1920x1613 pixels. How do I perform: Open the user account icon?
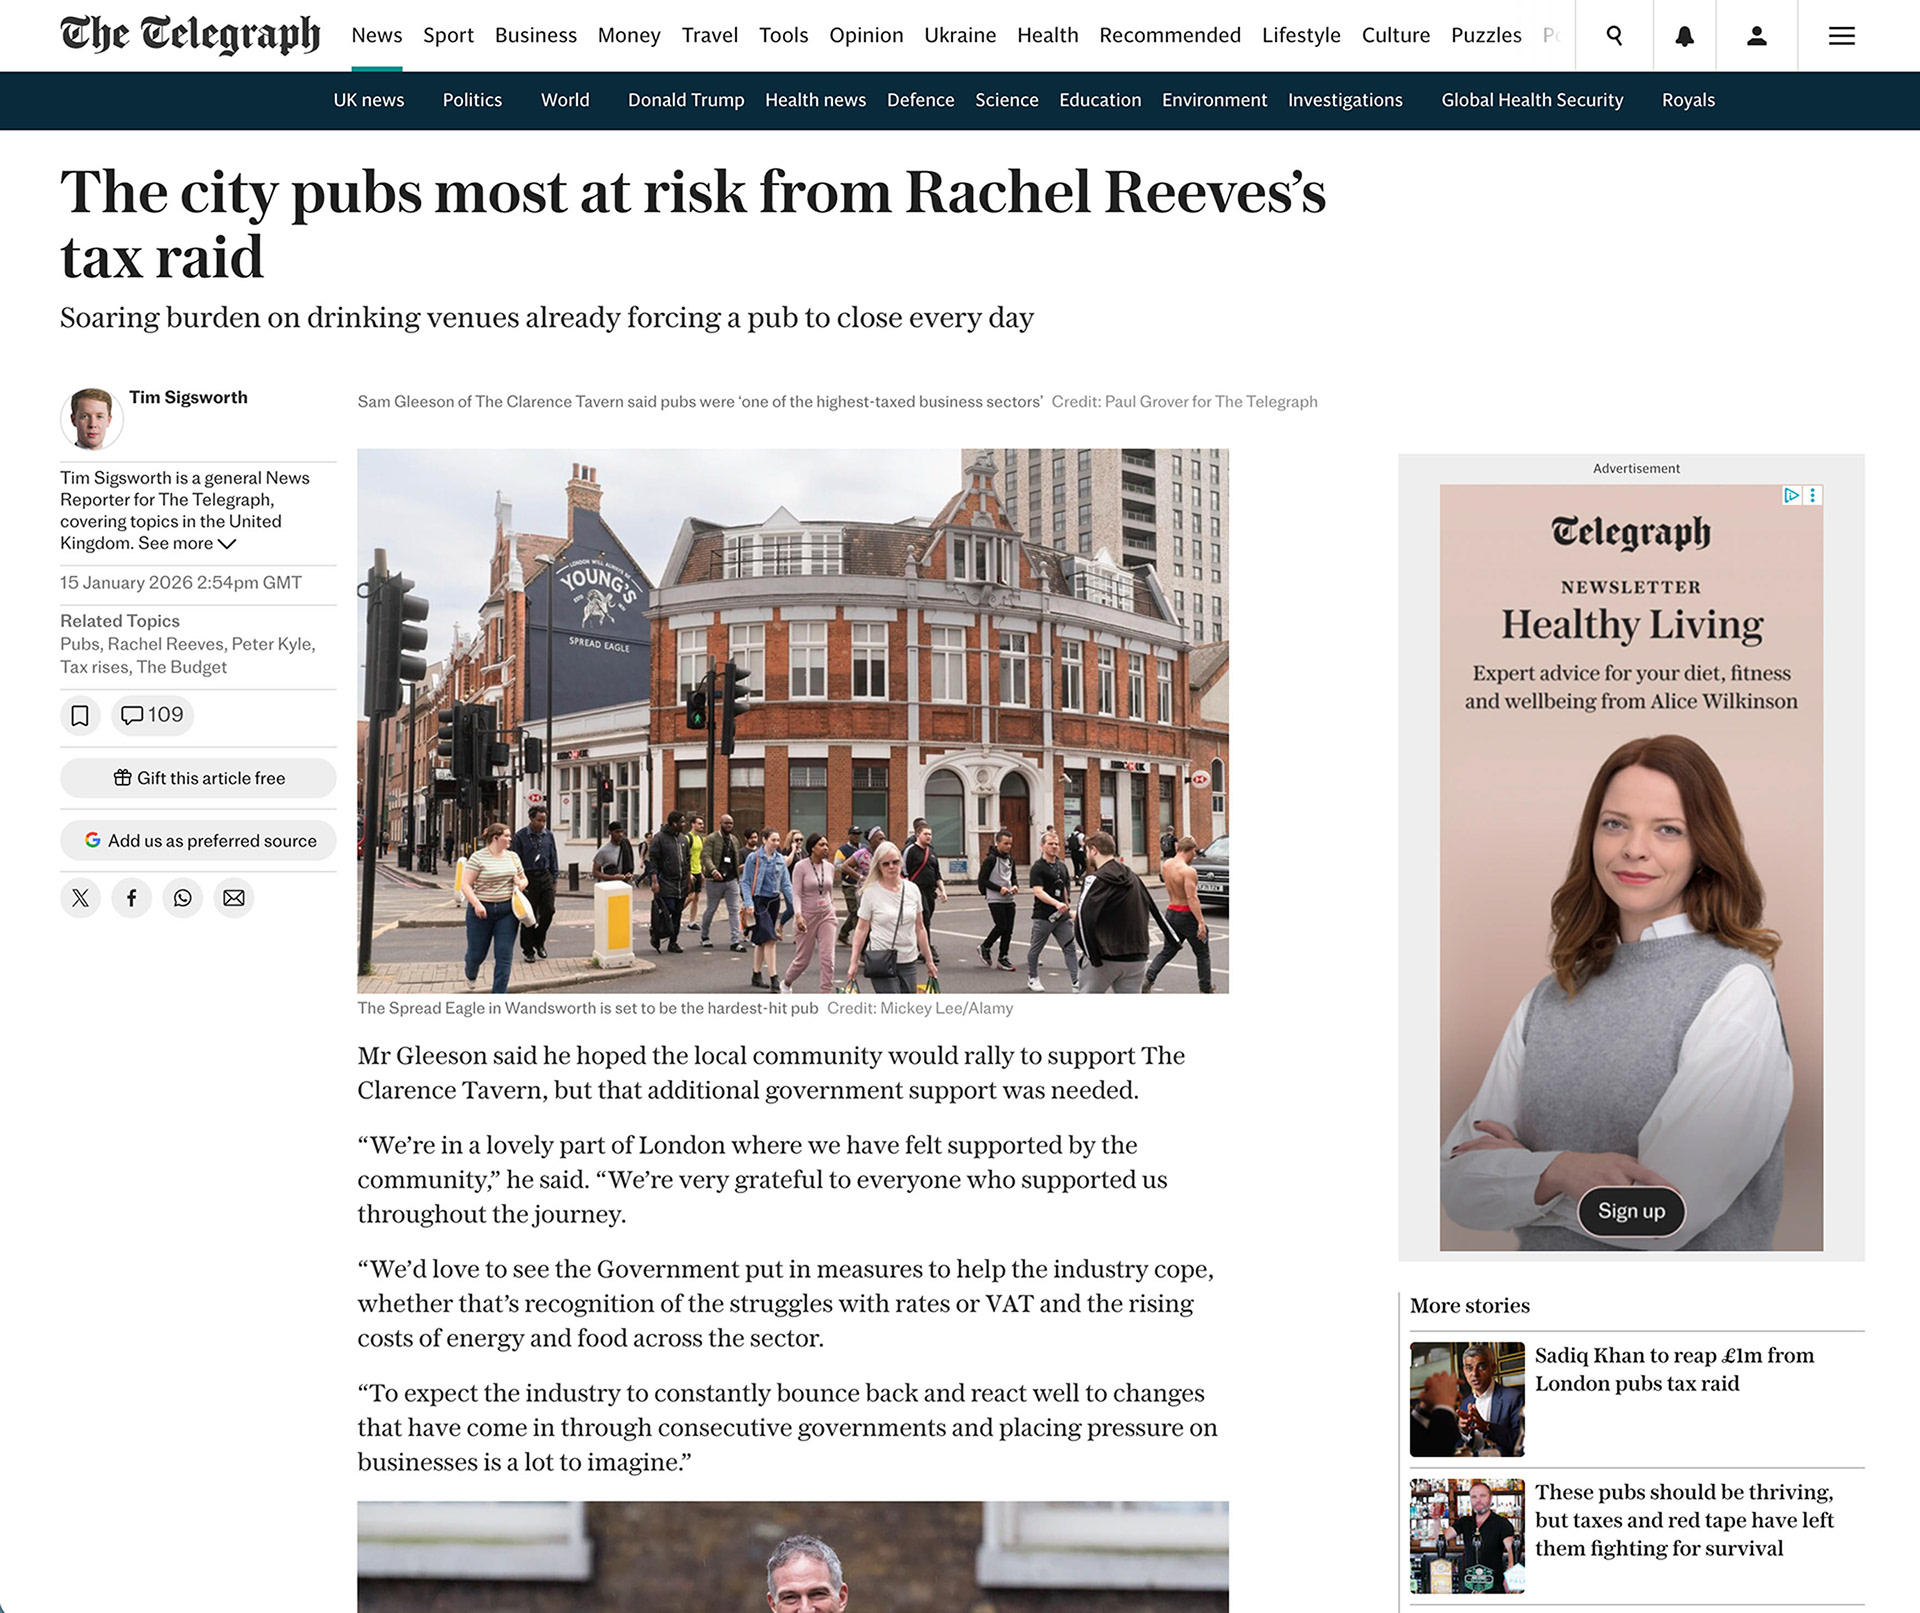click(x=1756, y=36)
